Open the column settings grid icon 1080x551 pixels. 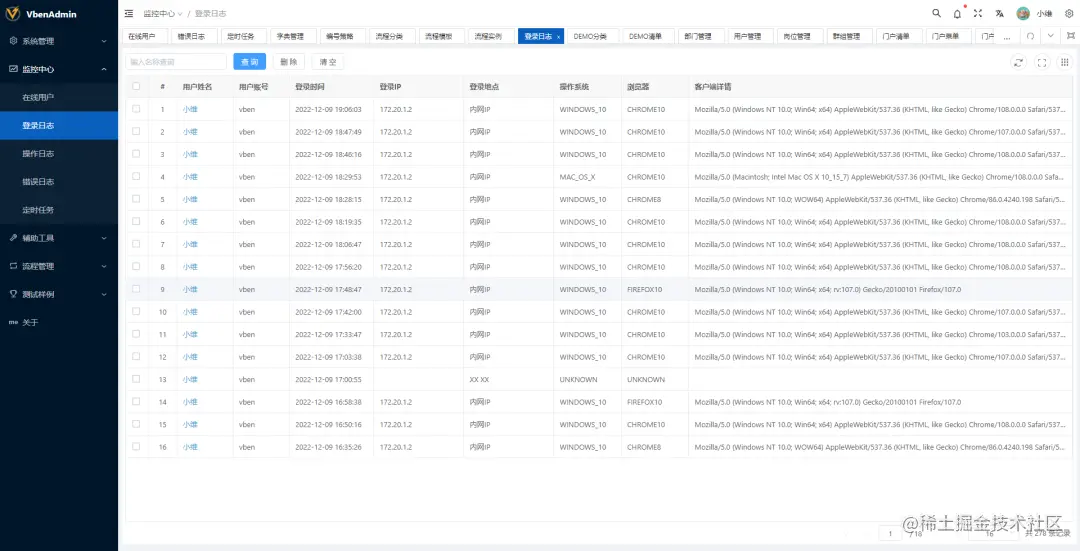[1065, 63]
